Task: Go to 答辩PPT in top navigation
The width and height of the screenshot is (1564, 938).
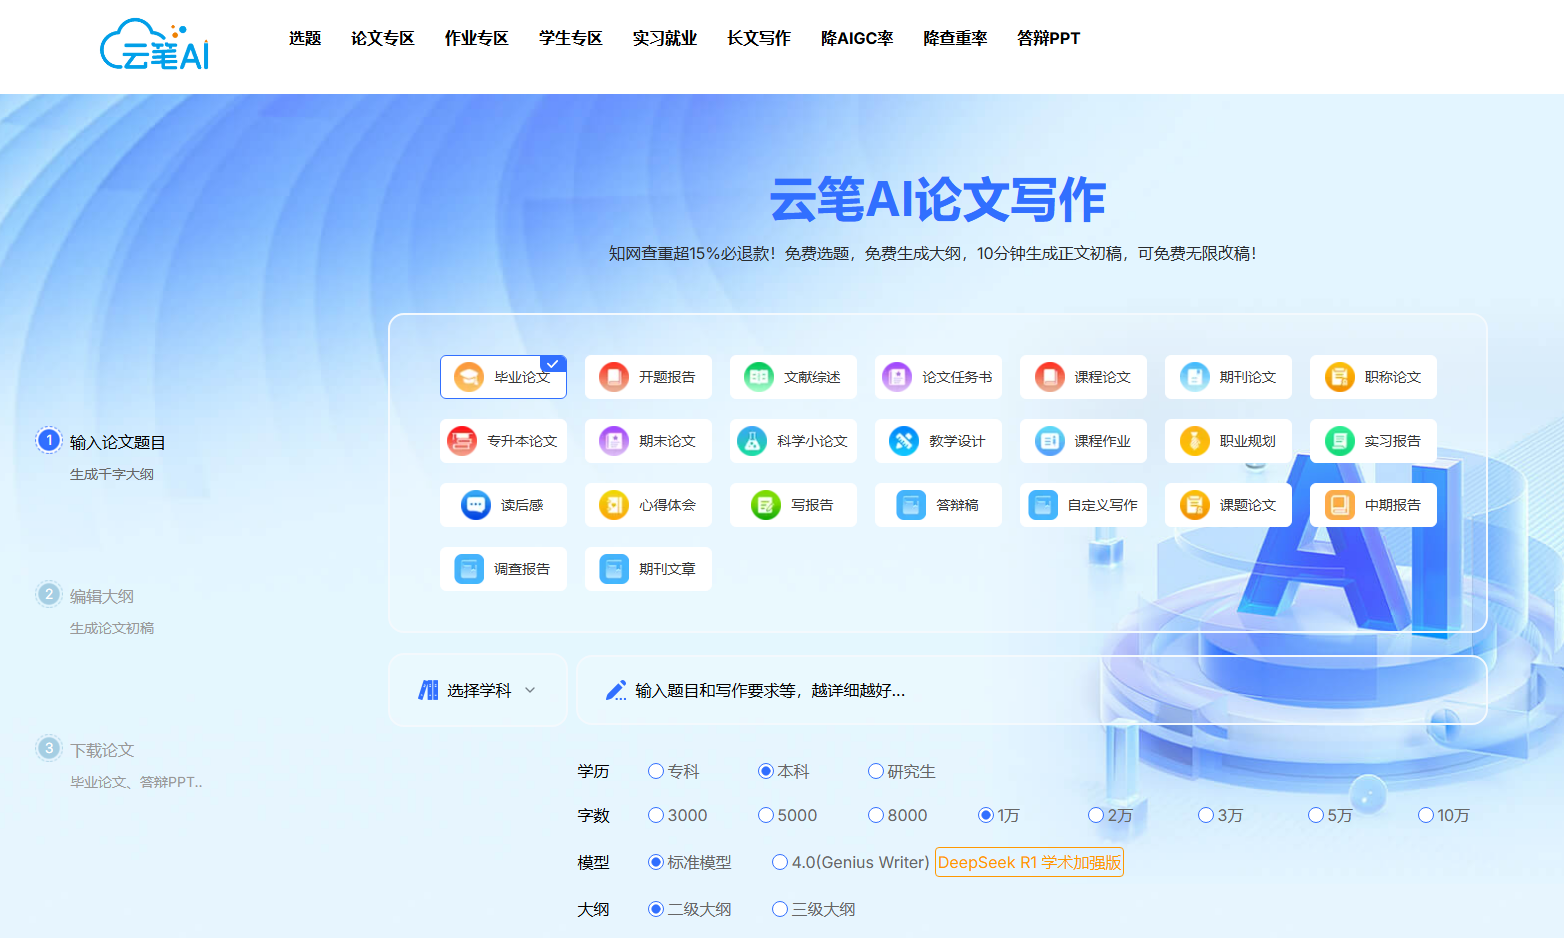Action: pos(1048,38)
